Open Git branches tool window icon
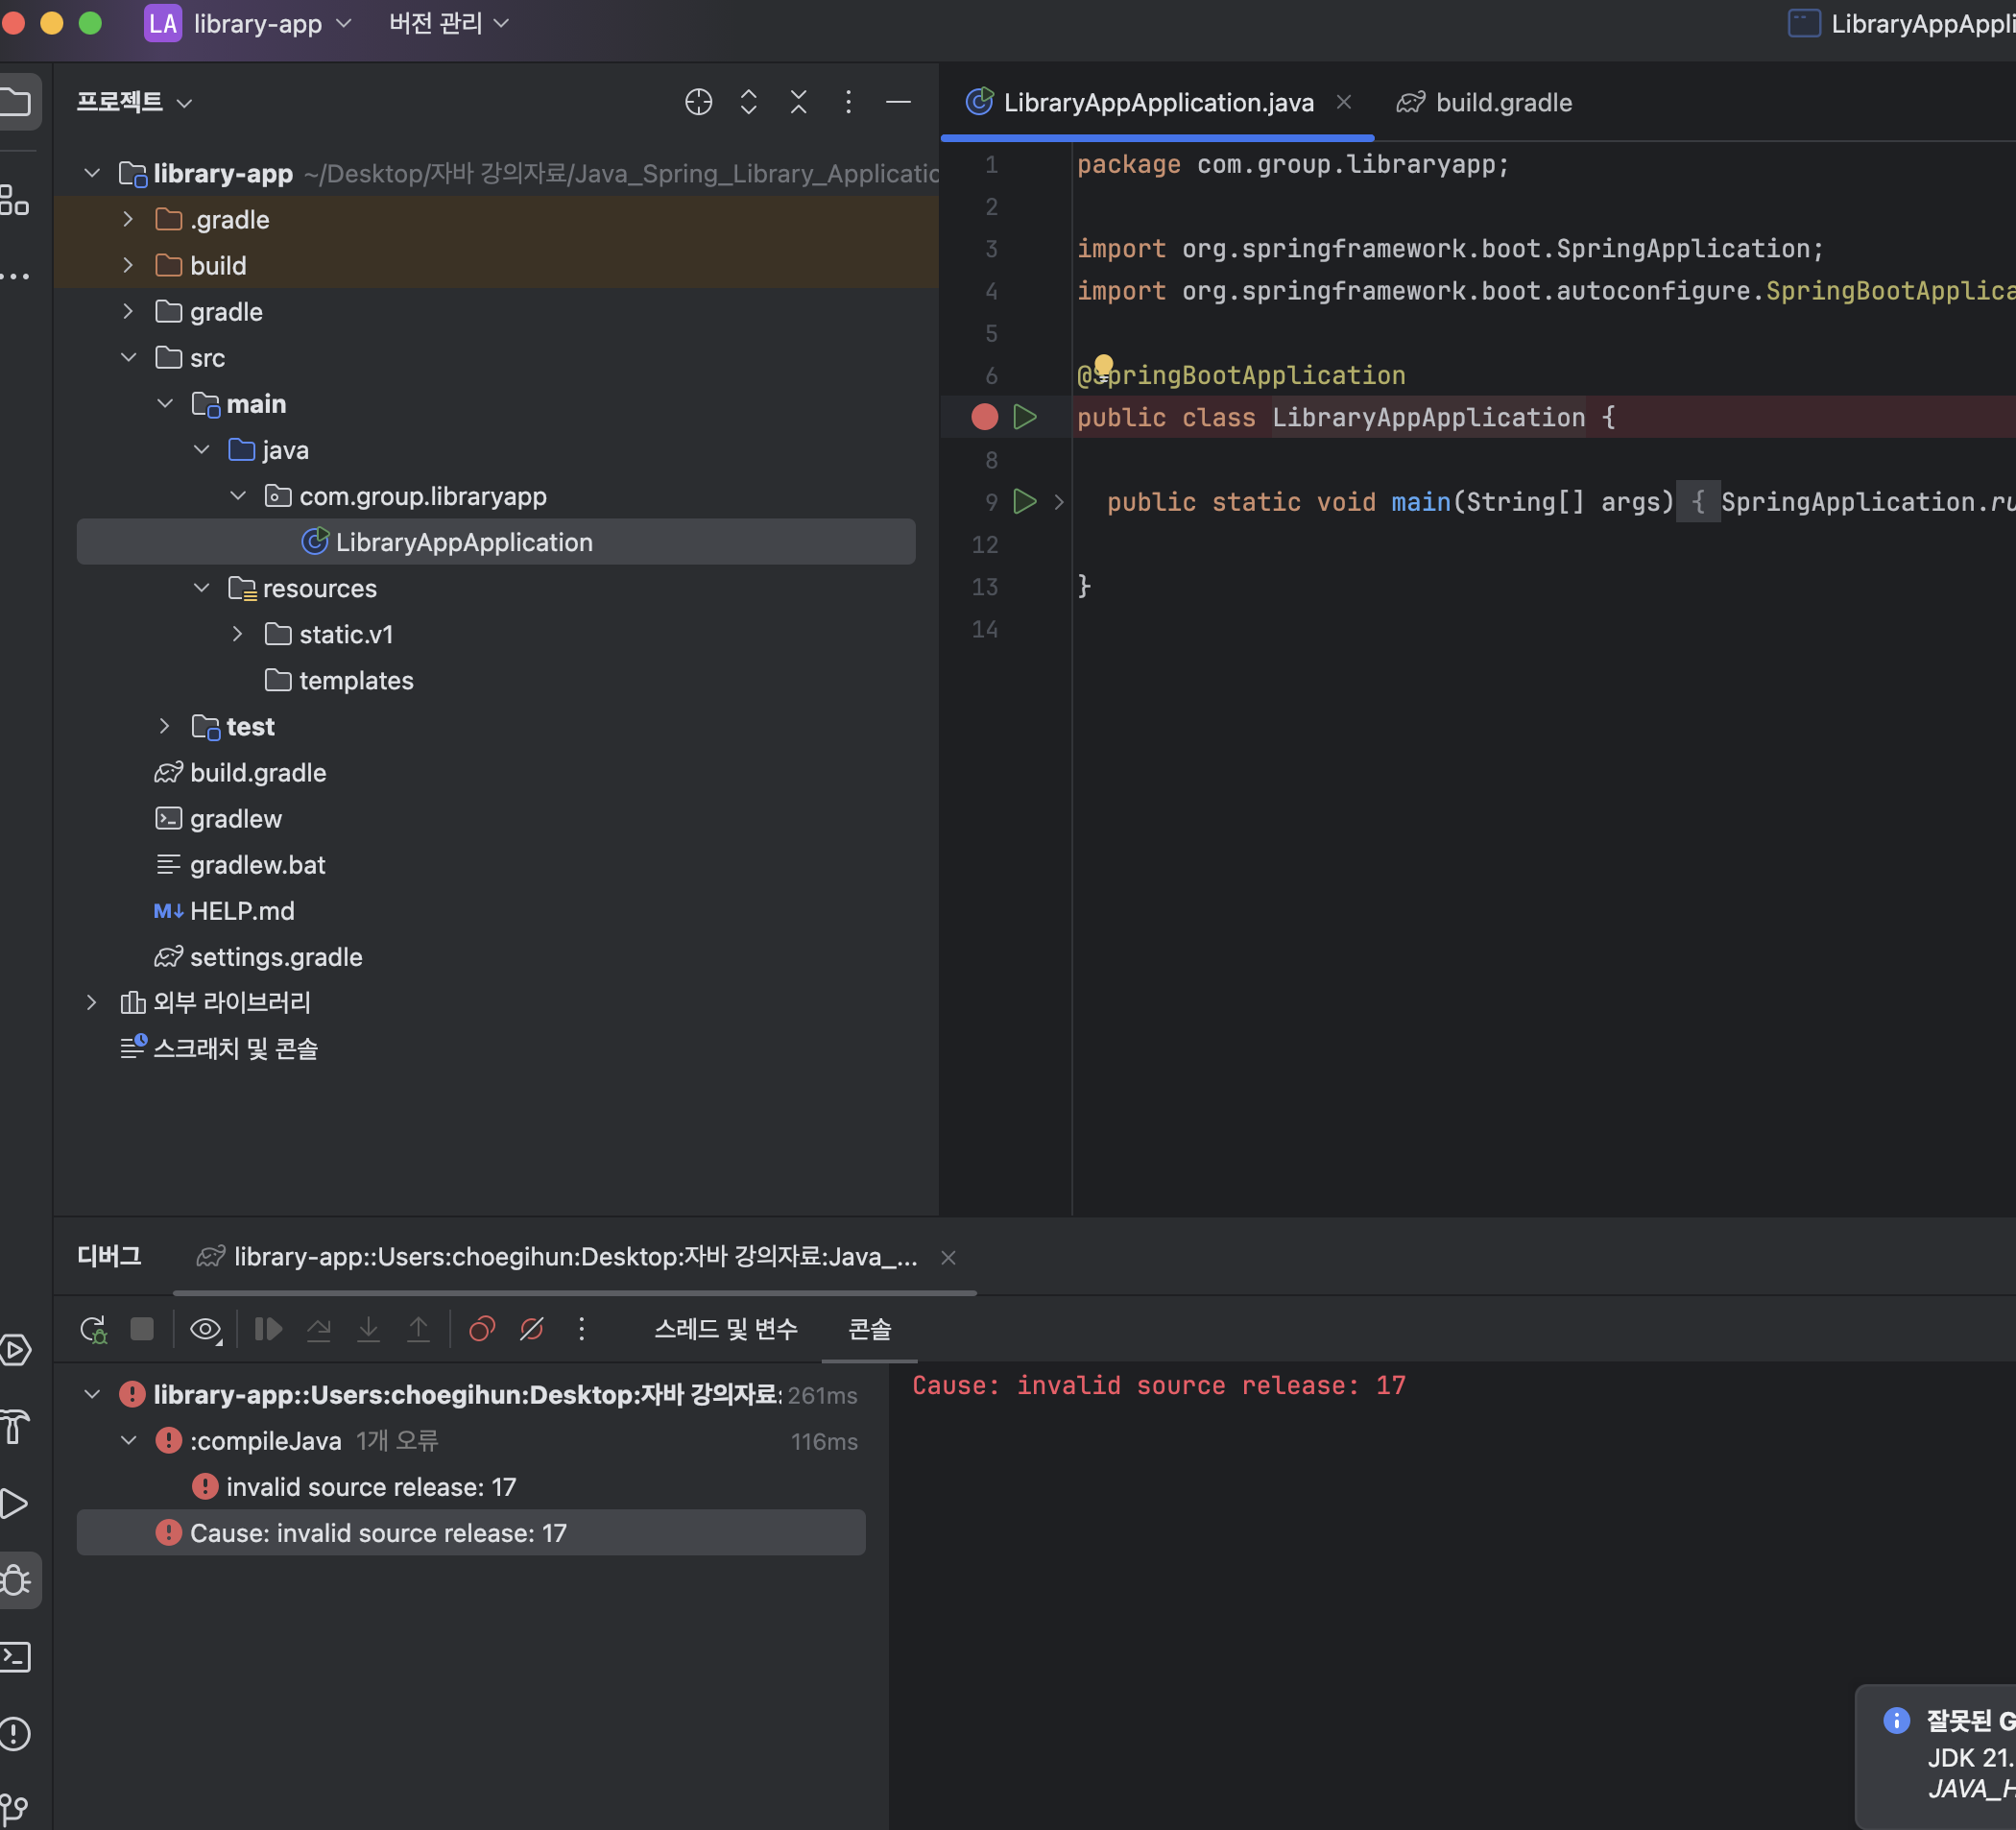Viewport: 2016px width, 1830px height. pos(14,1808)
